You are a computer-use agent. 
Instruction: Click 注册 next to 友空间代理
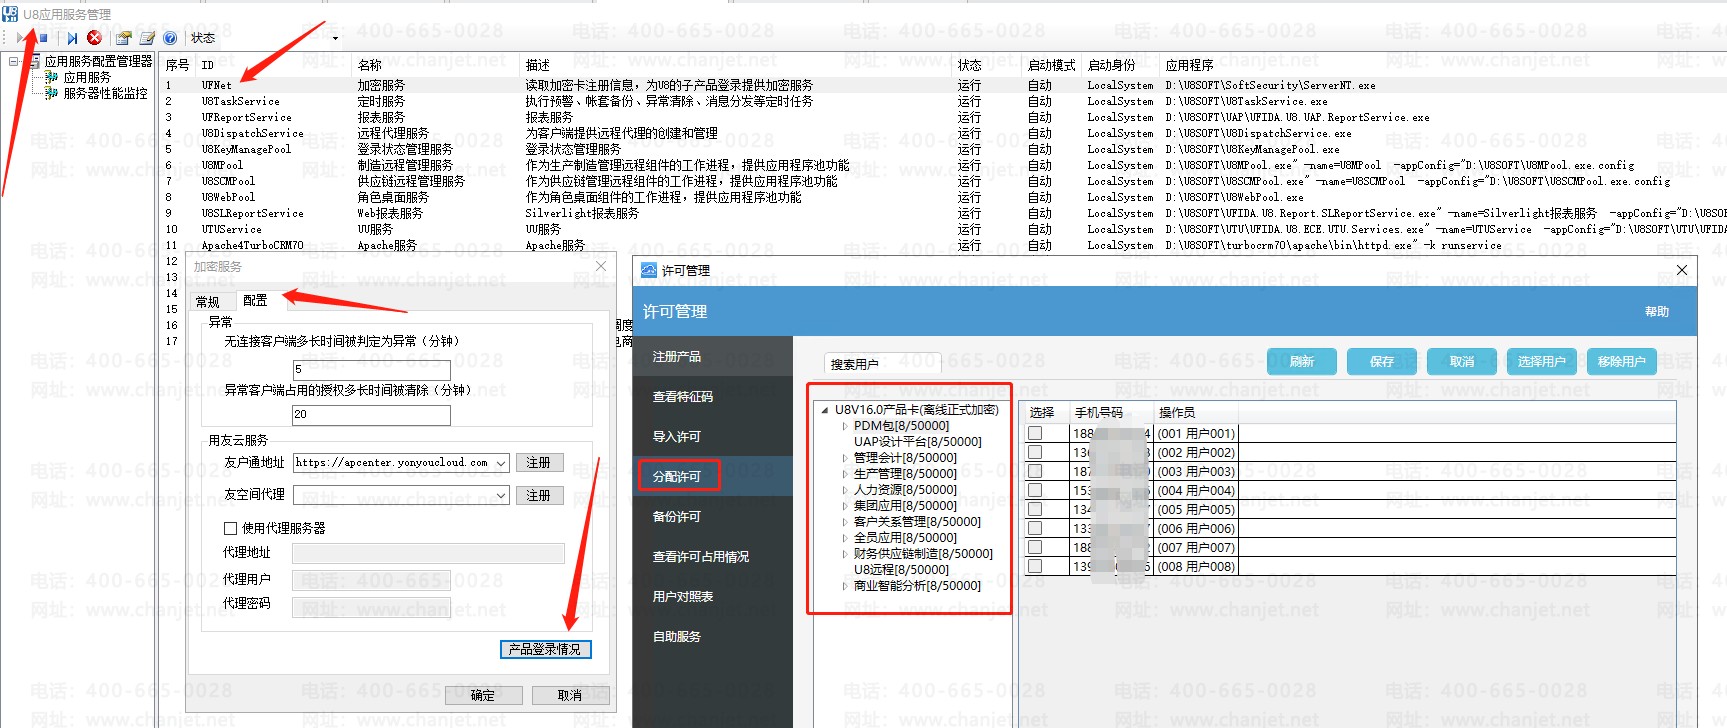point(539,495)
